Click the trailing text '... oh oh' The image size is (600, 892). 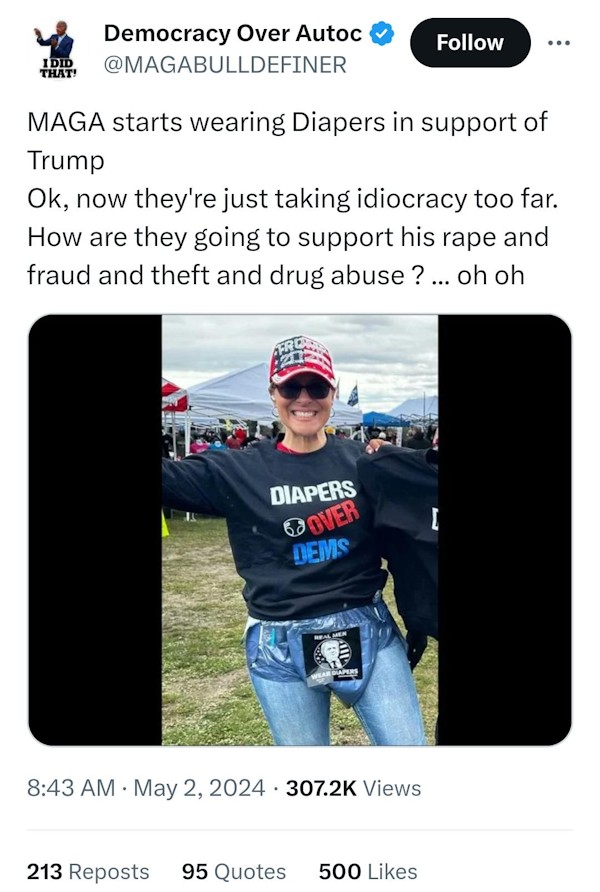click(x=478, y=275)
